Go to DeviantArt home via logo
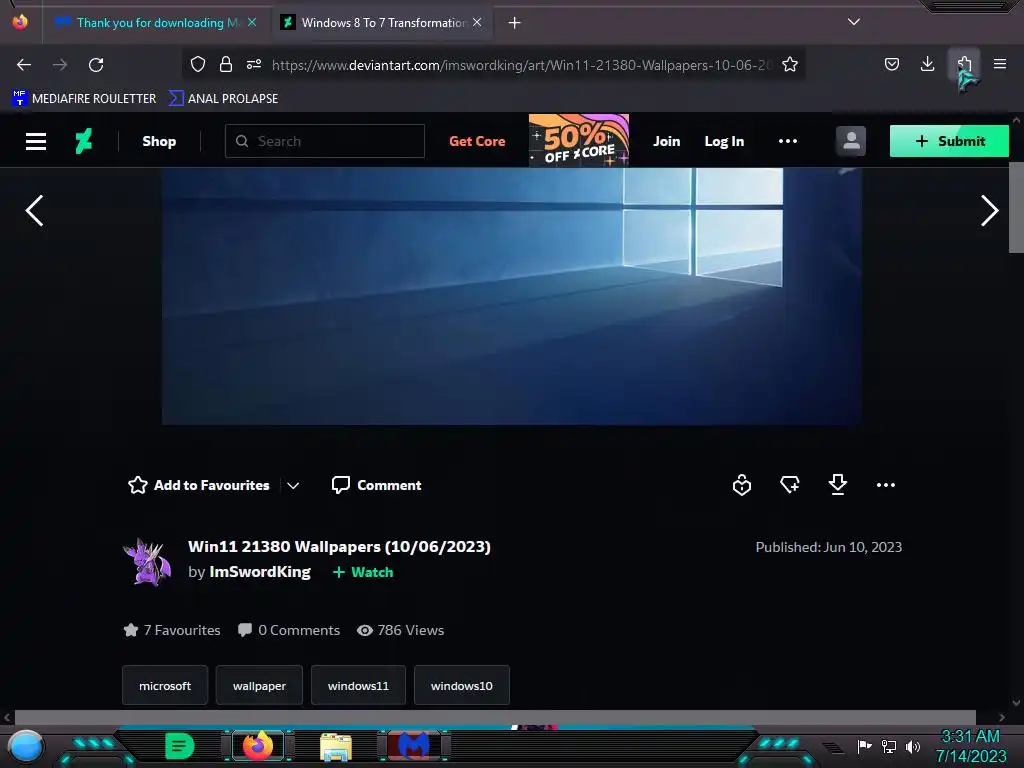Screen dimensions: 1024x768 [84, 141]
